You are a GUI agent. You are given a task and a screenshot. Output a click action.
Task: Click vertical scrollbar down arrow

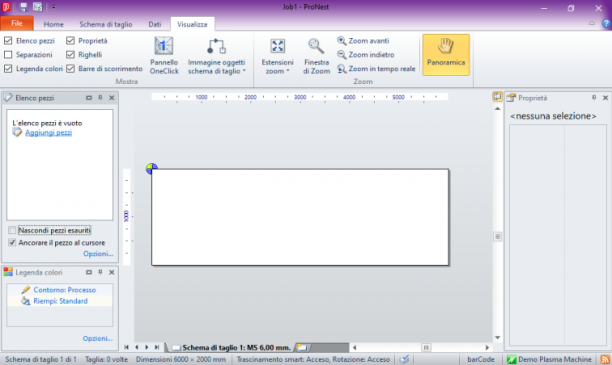(x=497, y=338)
